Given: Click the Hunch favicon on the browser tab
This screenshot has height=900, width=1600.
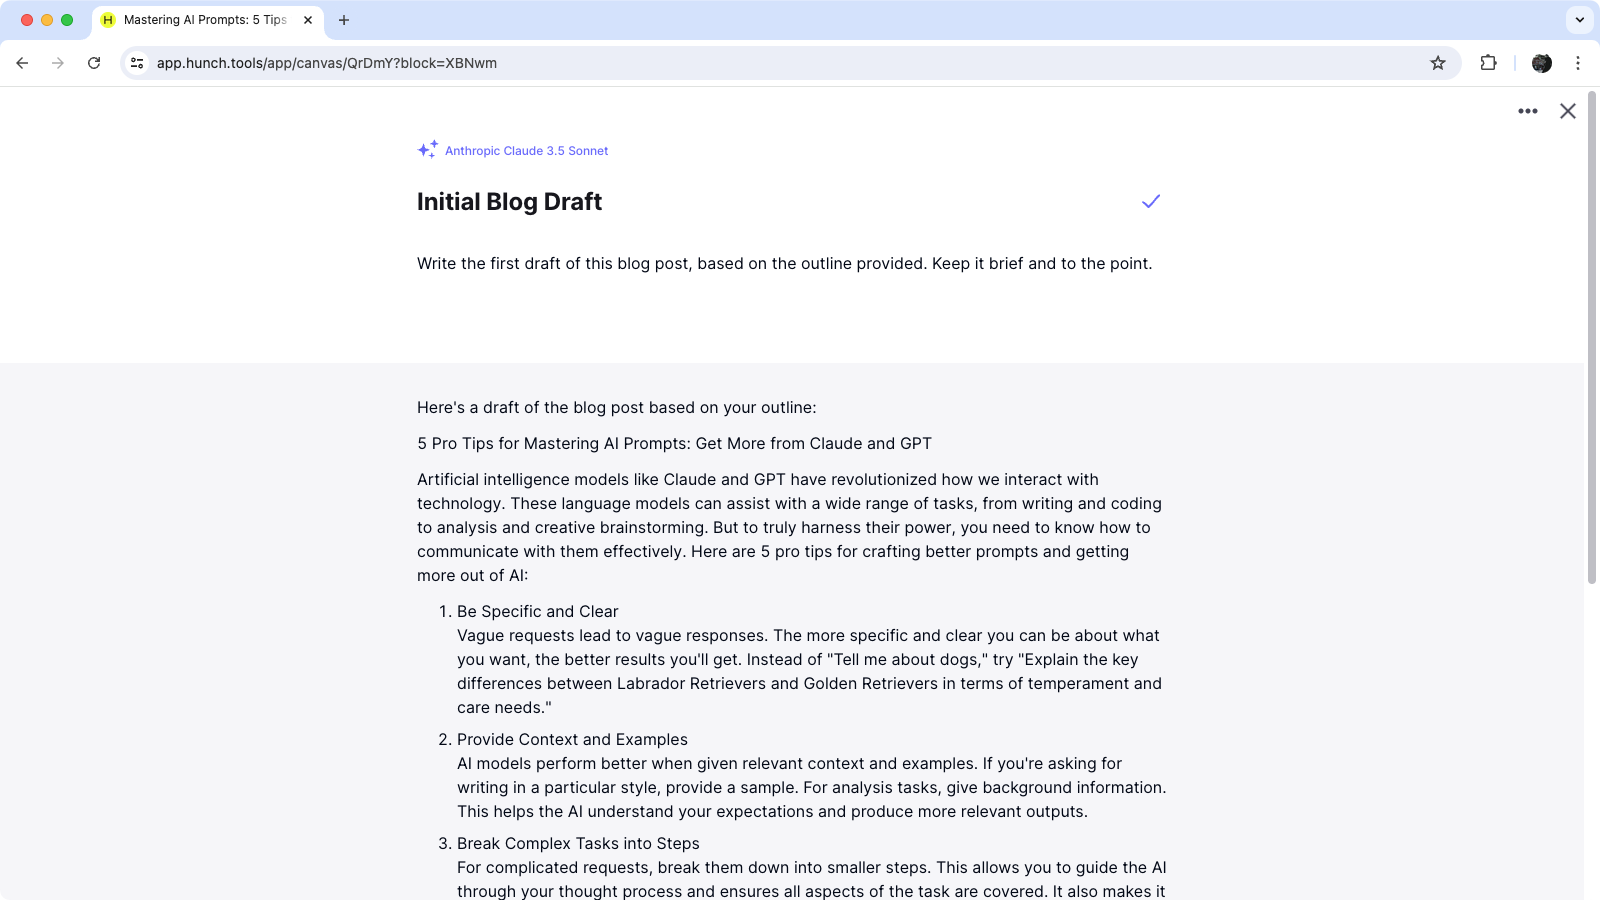Looking at the screenshot, I should [x=107, y=19].
